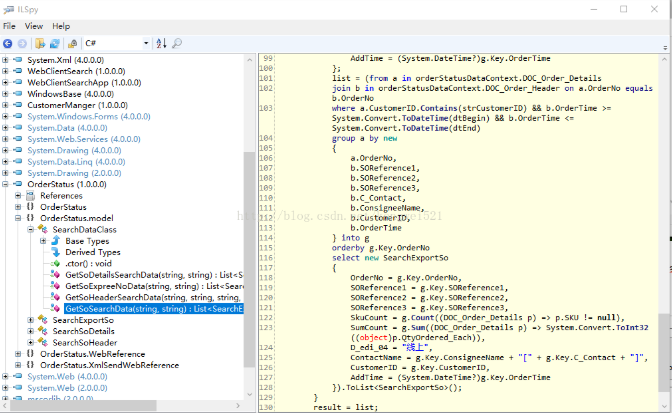The height and width of the screenshot is (413, 672).
Task: Expand OrderStatus.WebReference namespace
Action: pyautogui.click(x=18, y=354)
